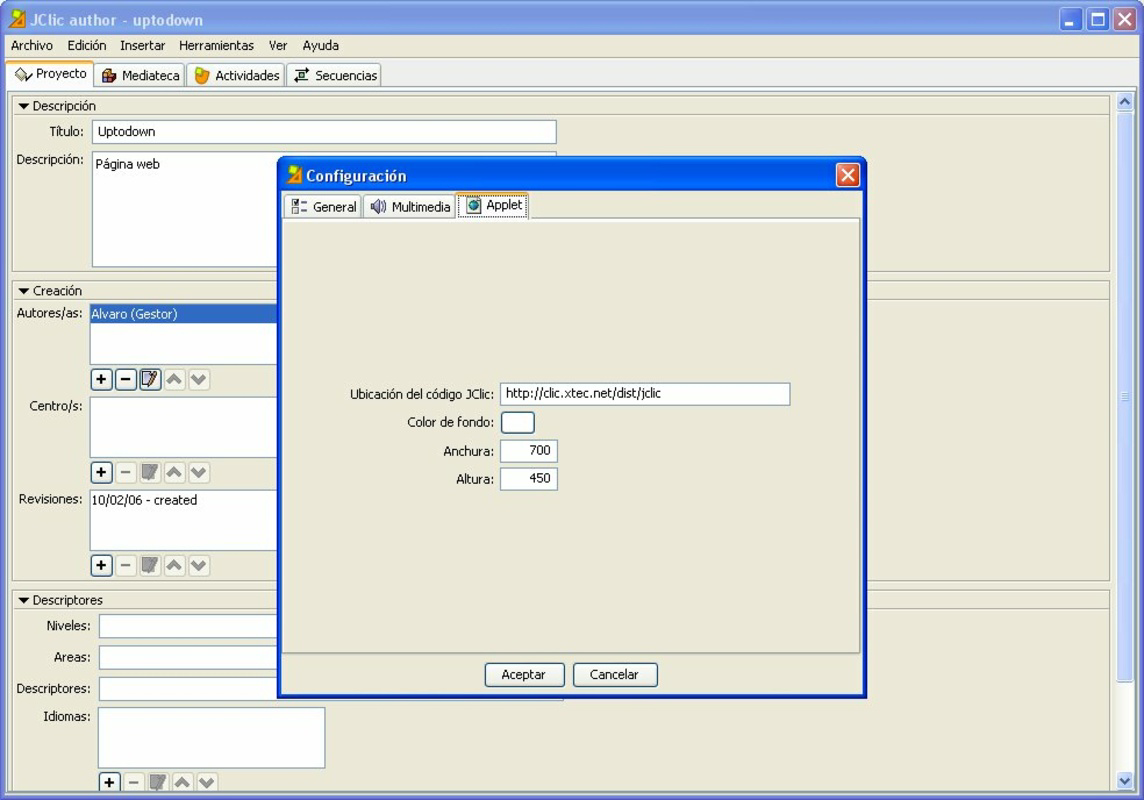Image resolution: width=1144 pixels, height=800 pixels.
Task: Add a new author with the plus button
Action: pyautogui.click(x=101, y=379)
